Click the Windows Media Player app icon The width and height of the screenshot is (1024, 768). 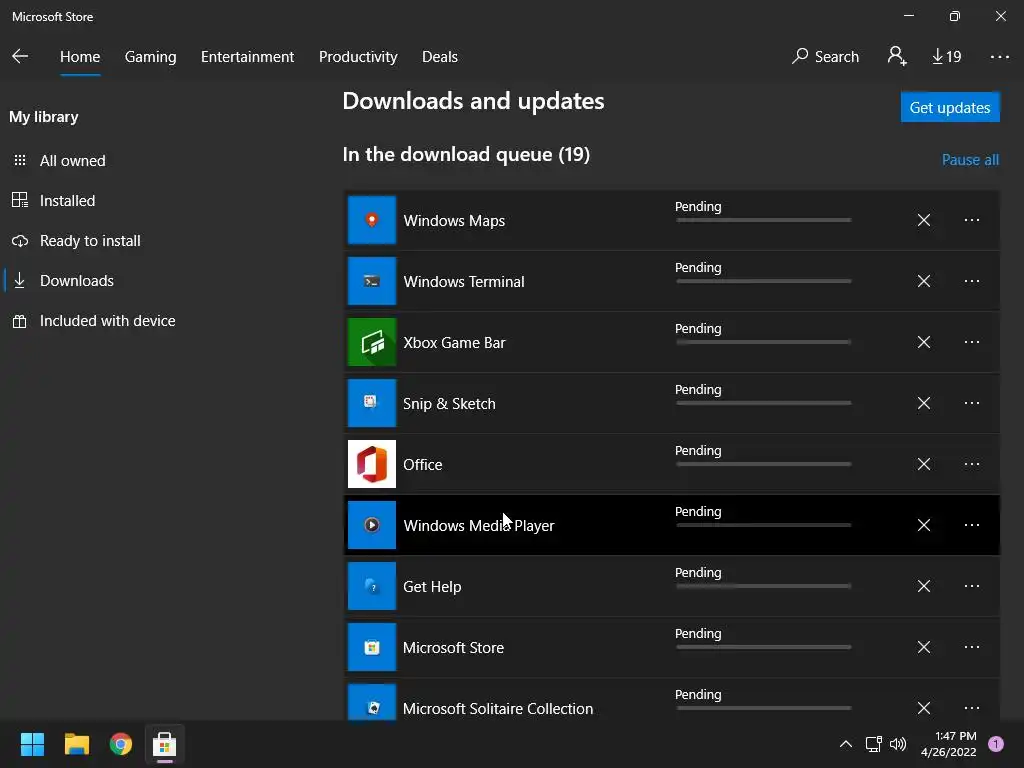[372, 525]
